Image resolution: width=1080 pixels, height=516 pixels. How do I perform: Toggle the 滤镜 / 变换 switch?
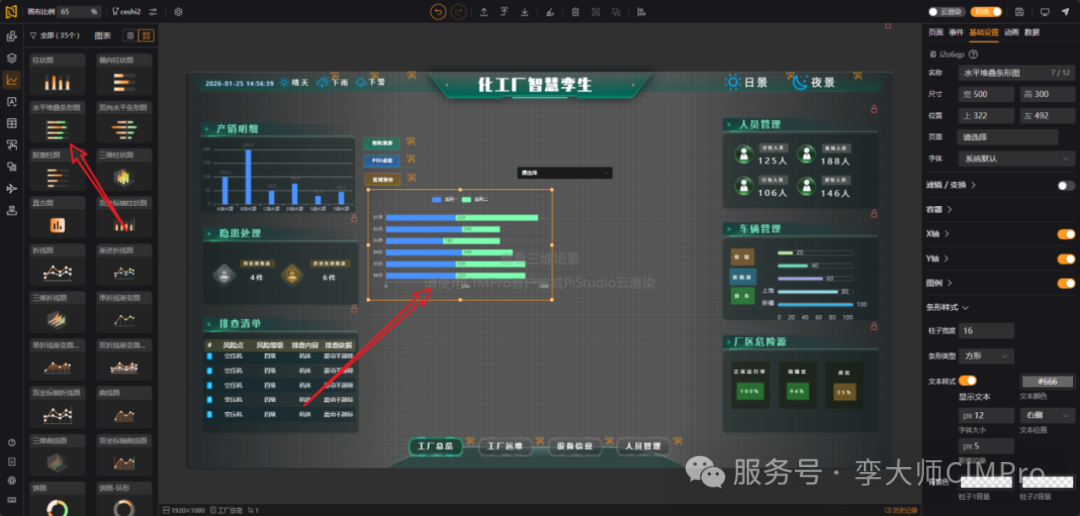pos(1066,185)
